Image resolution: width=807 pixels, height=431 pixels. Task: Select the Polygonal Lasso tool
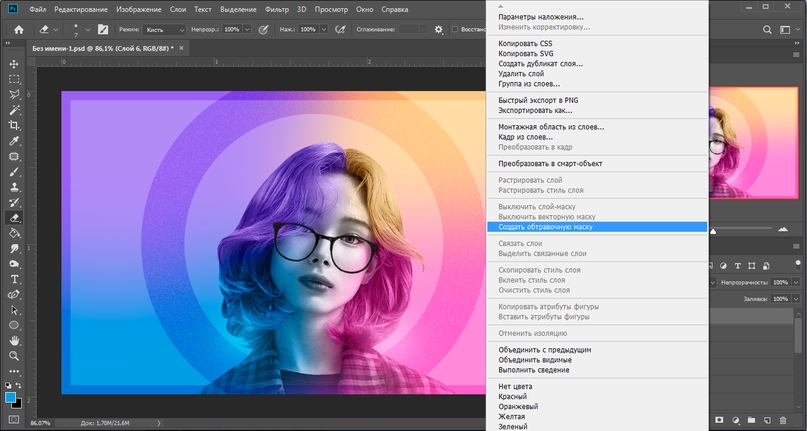click(x=14, y=95)
